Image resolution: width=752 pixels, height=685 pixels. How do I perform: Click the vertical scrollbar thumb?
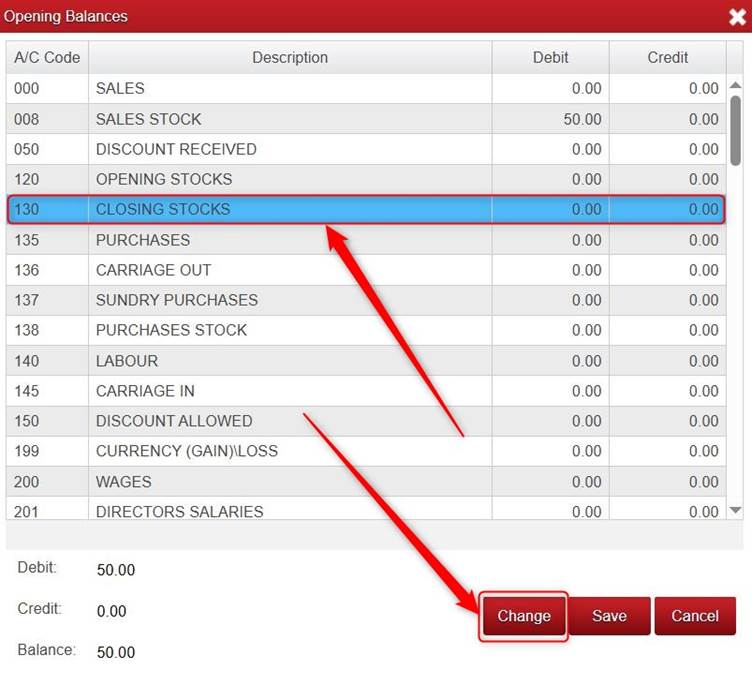point(735,130)
